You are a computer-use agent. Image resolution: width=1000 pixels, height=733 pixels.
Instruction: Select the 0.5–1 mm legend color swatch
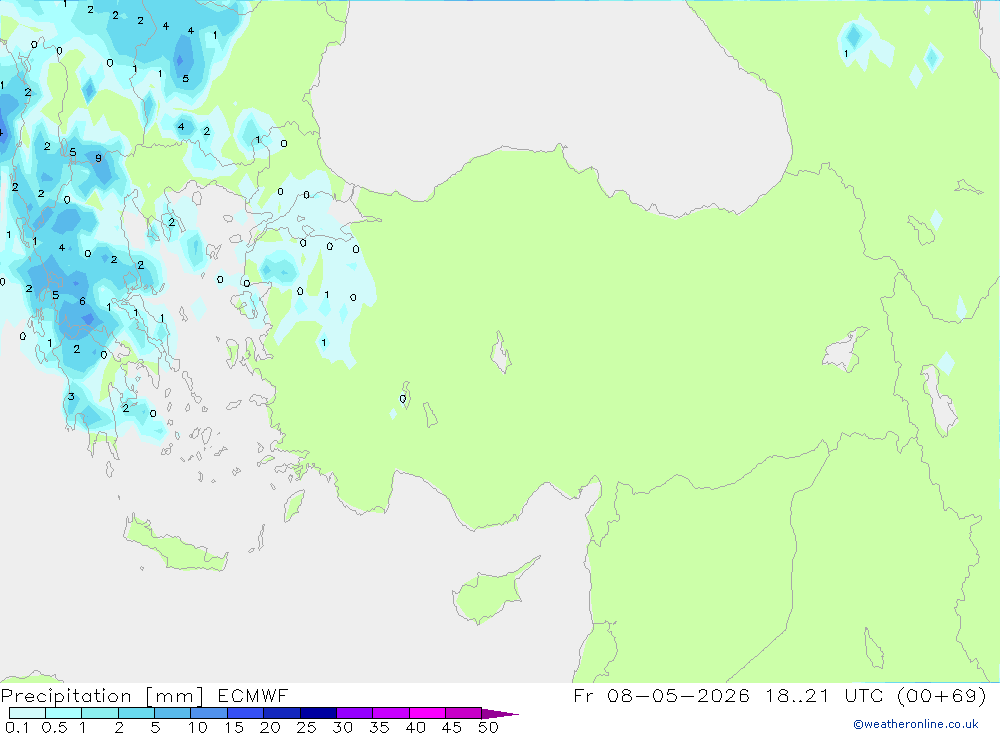click(63, 713)
